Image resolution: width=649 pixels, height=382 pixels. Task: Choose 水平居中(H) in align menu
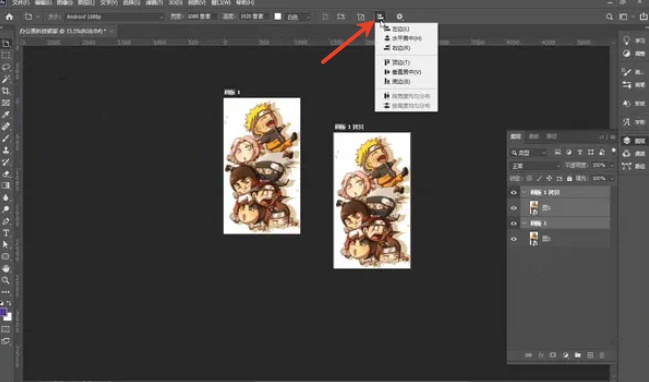(406, 38)
